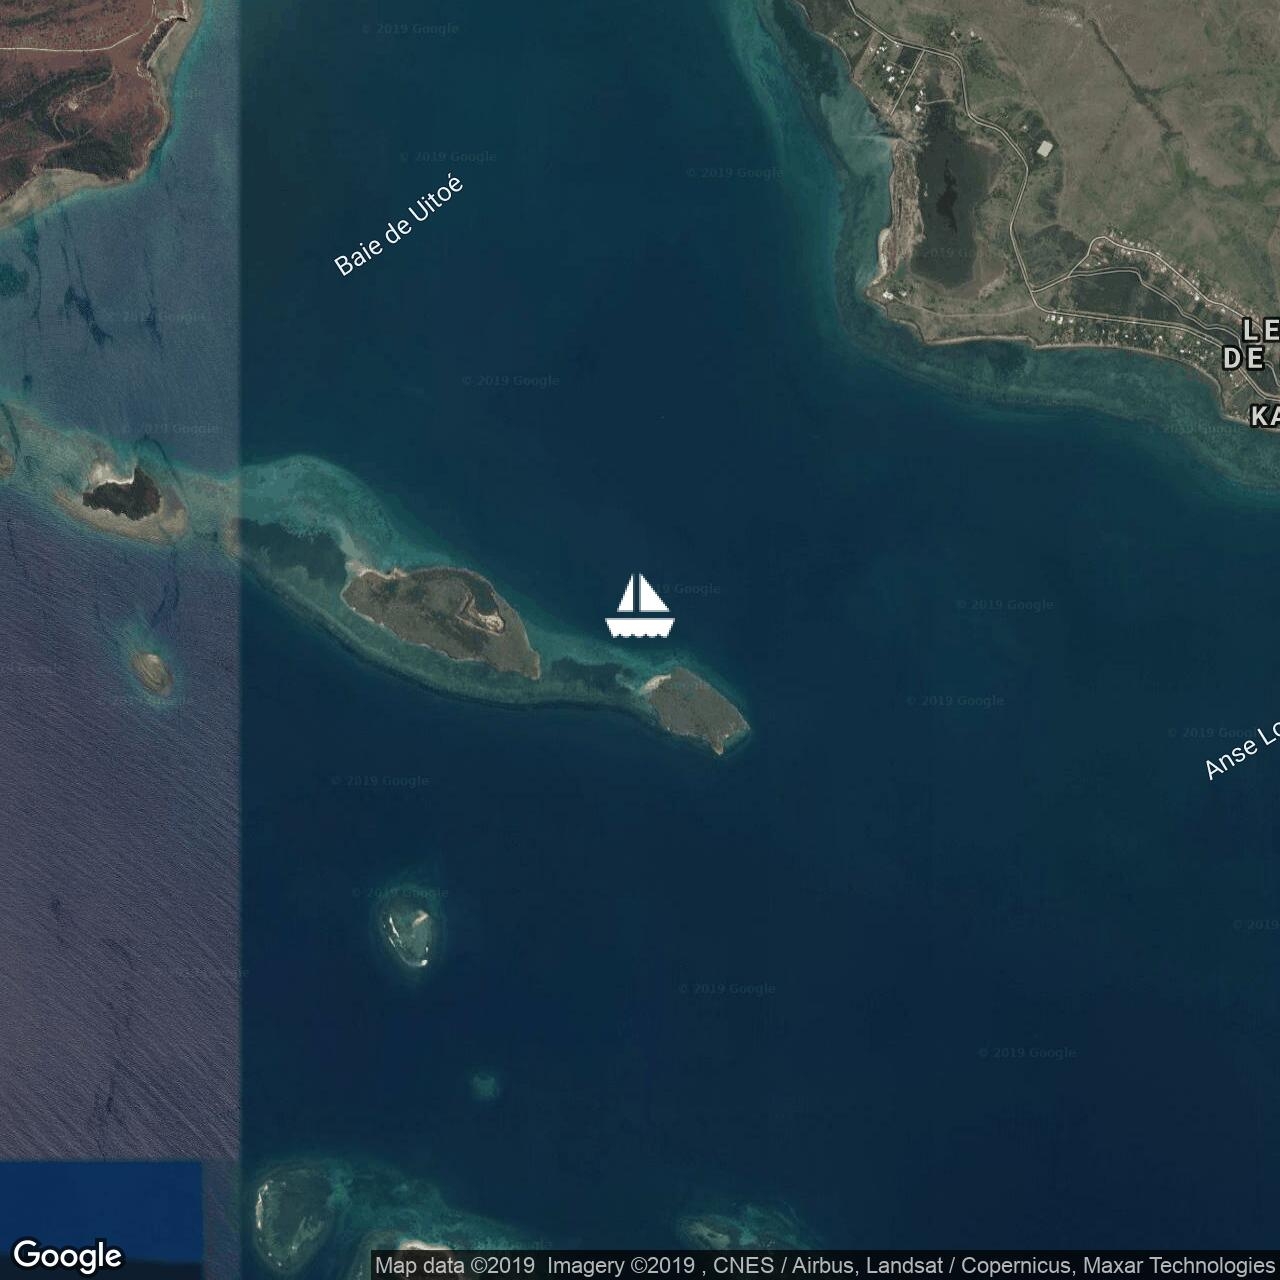Click the white sailboat marker icon
The image size is (1280, 1280).
[x=640, y=606]
